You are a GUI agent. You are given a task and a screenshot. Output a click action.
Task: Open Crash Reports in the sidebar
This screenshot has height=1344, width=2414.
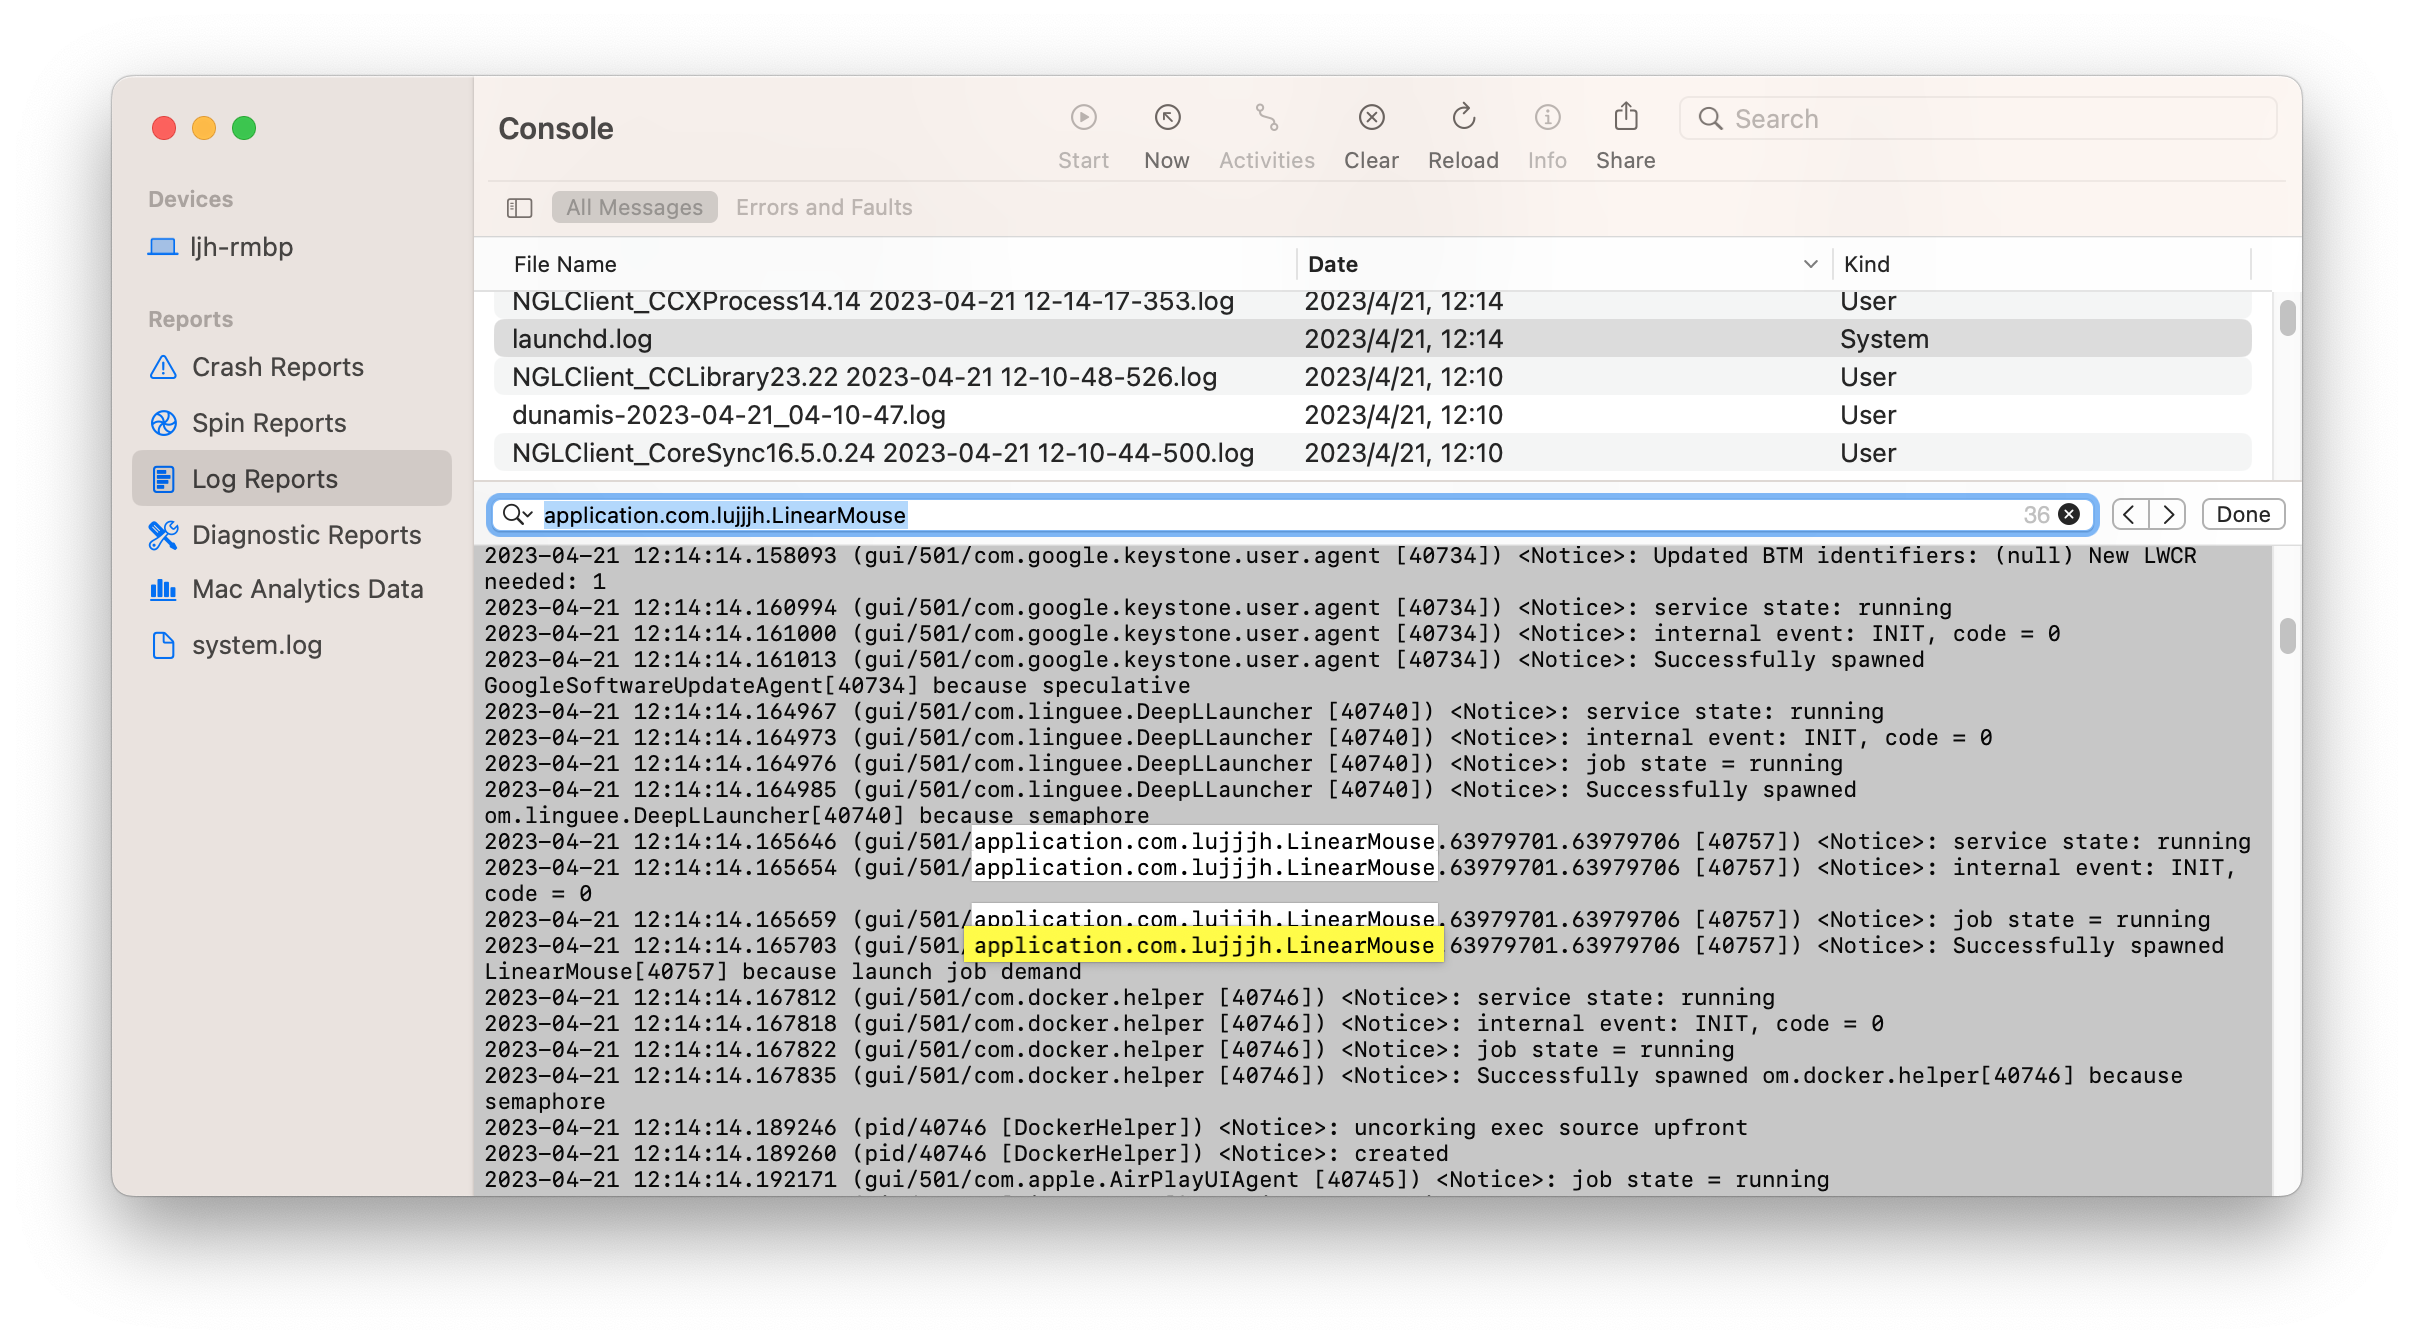277,367
